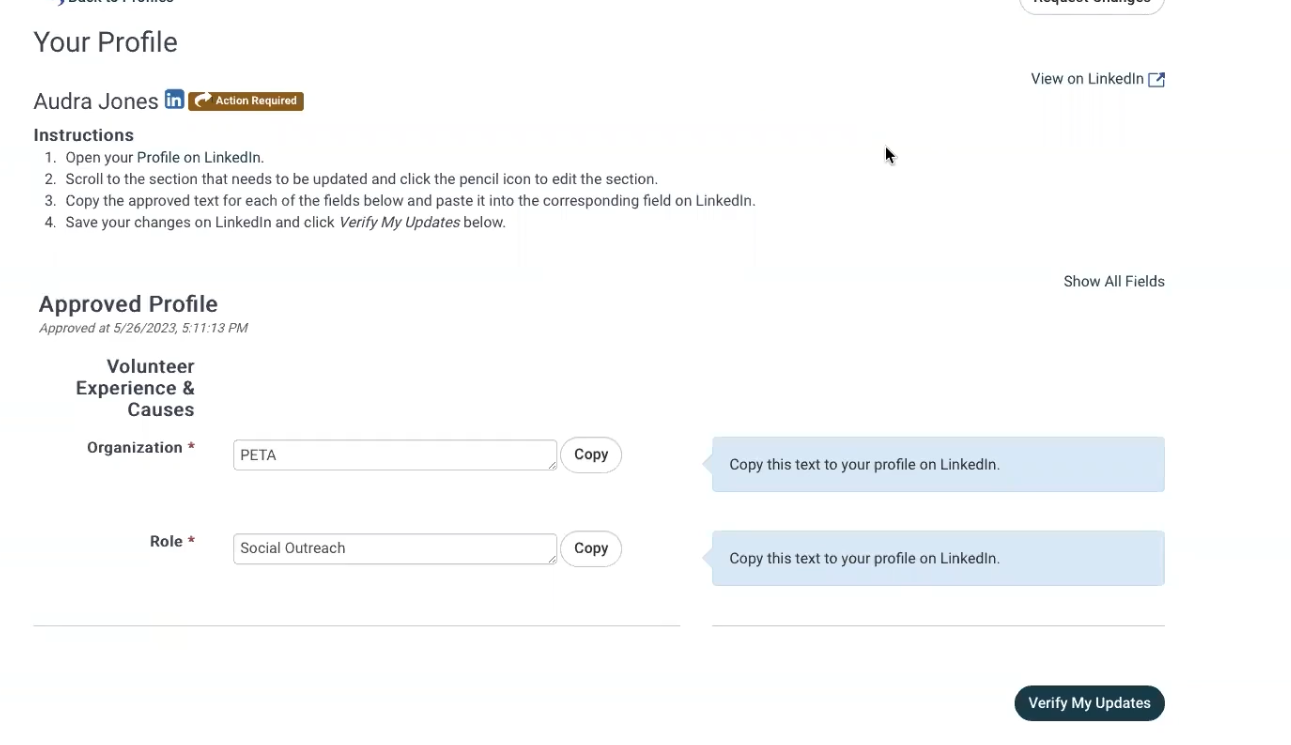
Task: Click the resize handle of the Organization field
Action: coord(552,465)
